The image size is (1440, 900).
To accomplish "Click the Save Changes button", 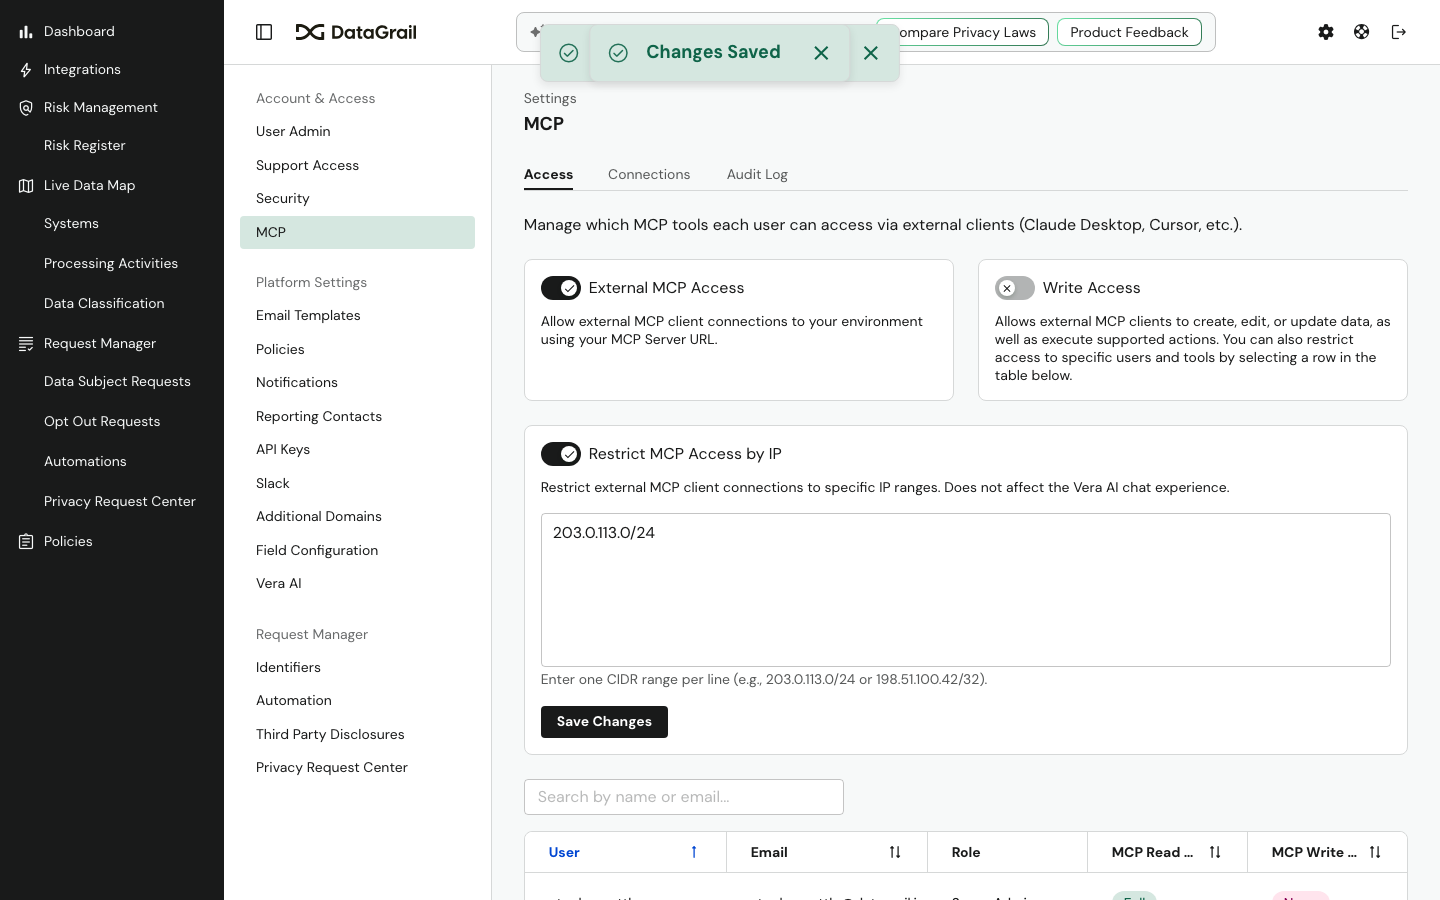I will pos(604,722).
